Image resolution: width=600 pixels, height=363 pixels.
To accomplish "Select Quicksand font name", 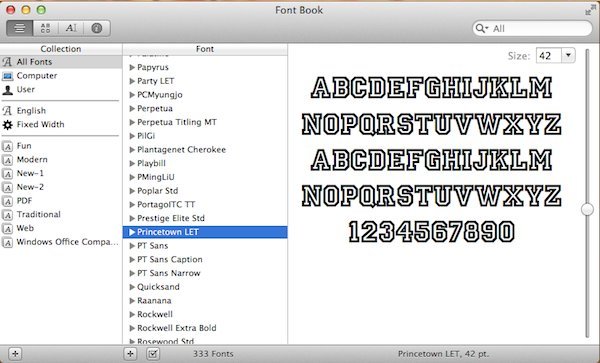I will (x=158, y=287).
